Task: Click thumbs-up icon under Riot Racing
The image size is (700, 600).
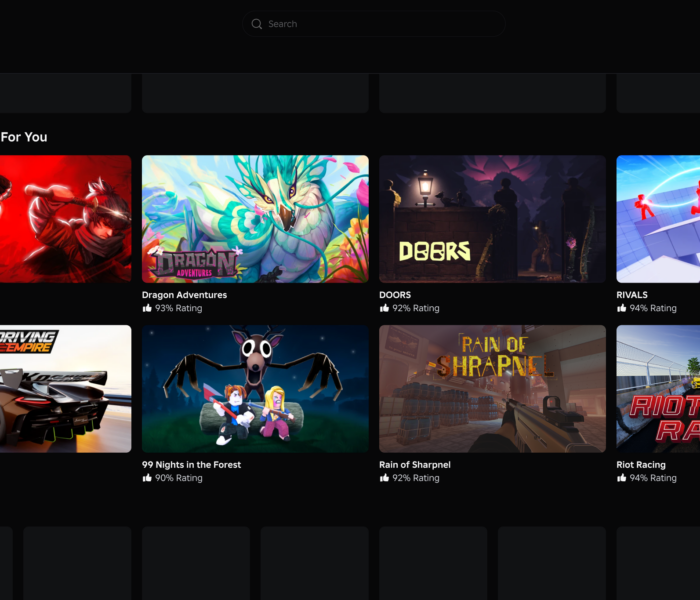Action: 621,478
